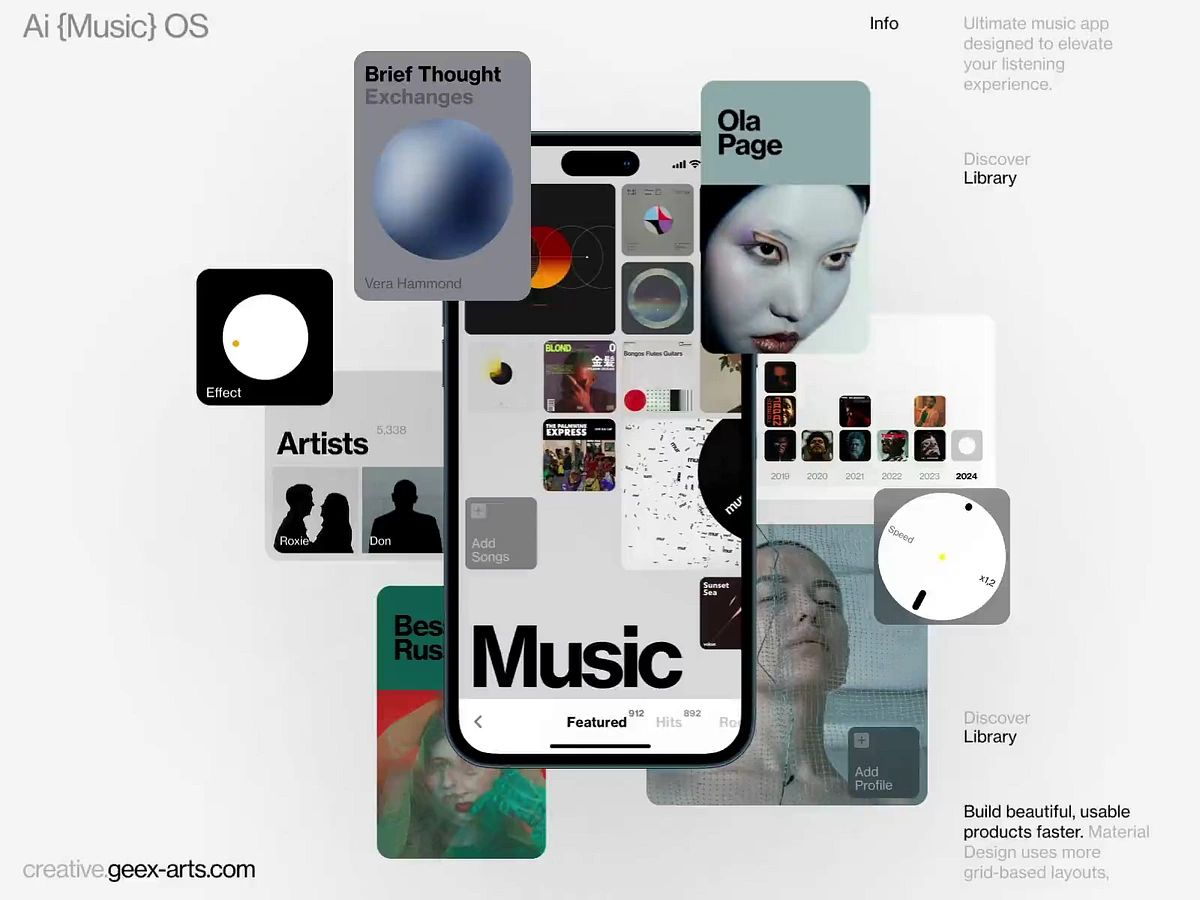Jump to year 2019 on timeline
This screenshot has width=1200, height=900.
click(780, 476)
